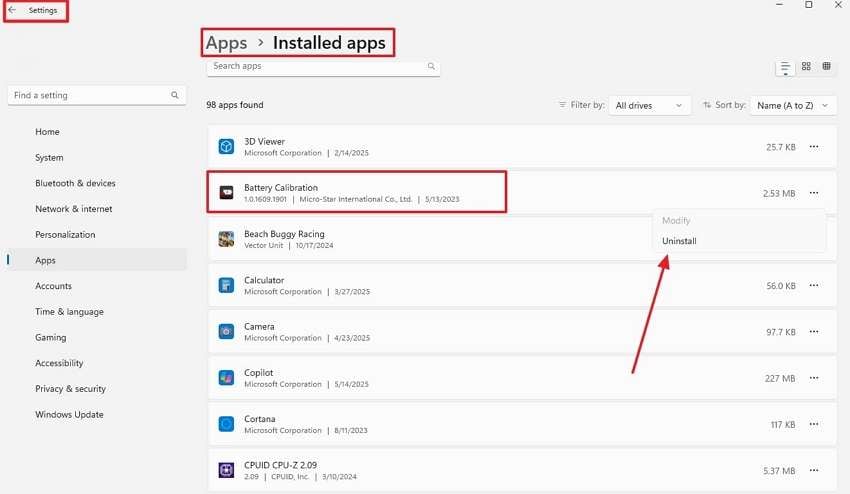Open the three-dot menu for Calculator
The height and width of the screenshot is (494, 850).
pos(814,285)
